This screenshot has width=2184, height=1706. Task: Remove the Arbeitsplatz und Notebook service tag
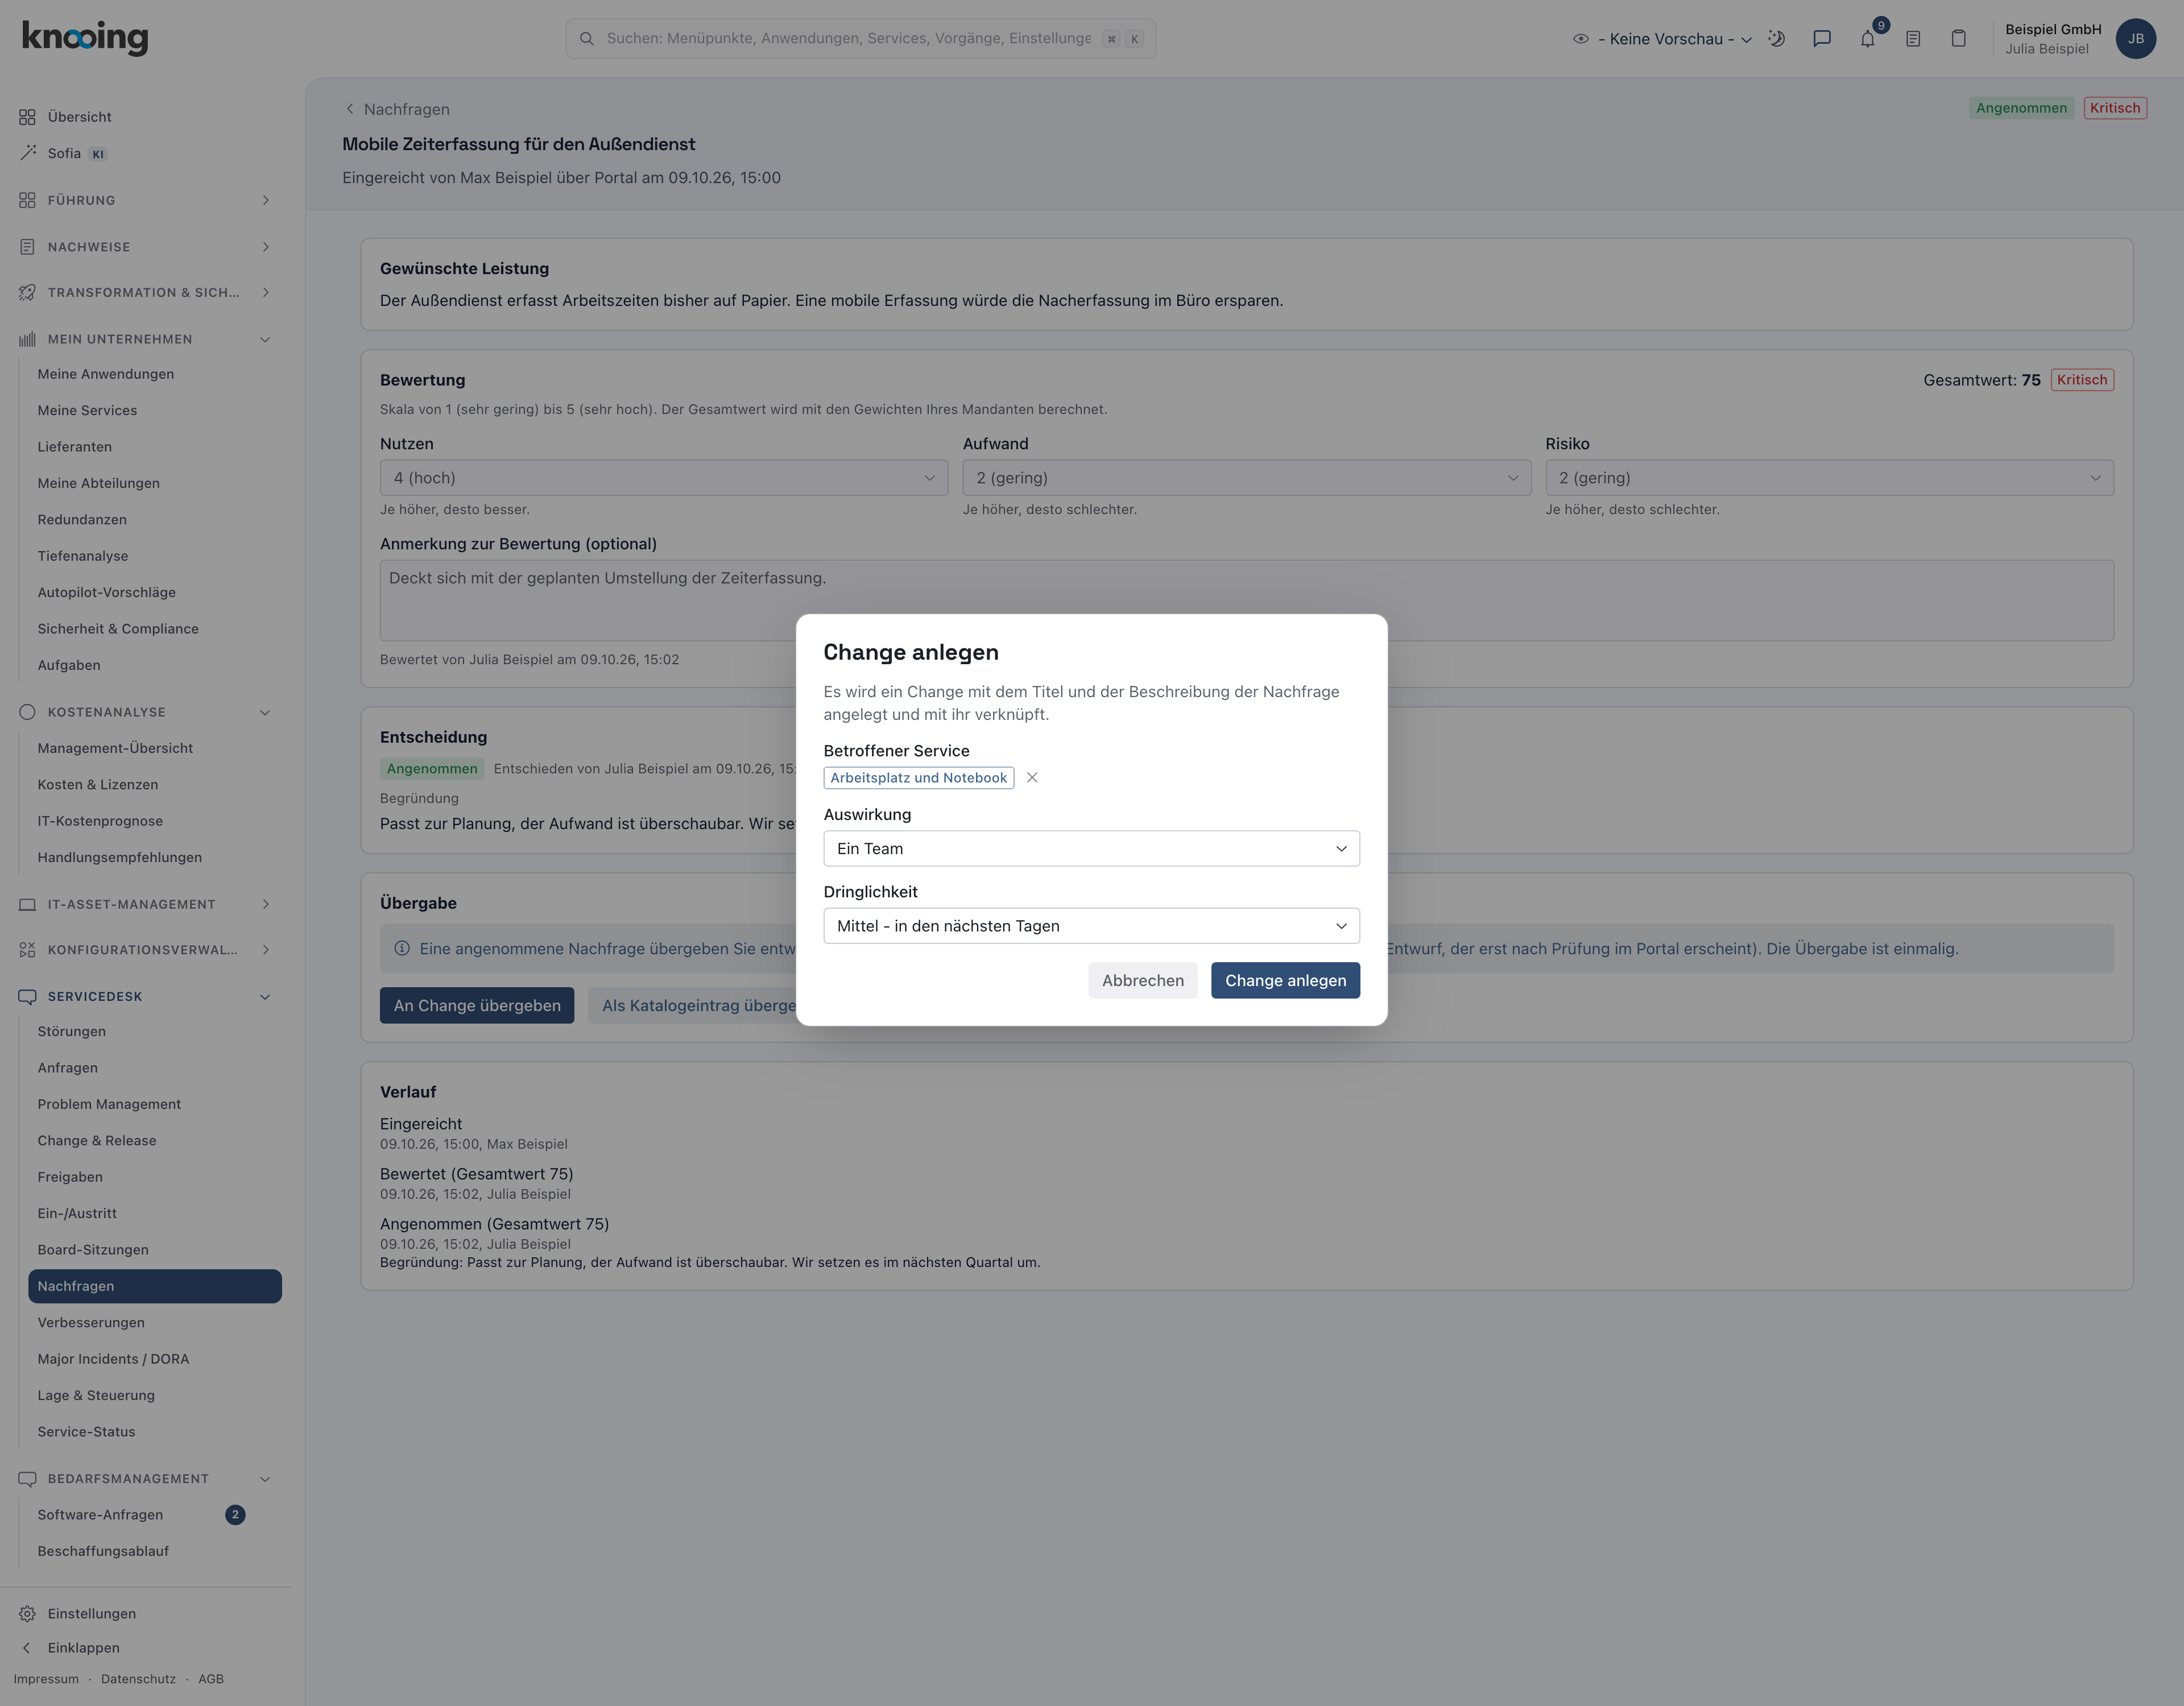pyautogui.click(x=1032, y=777)
